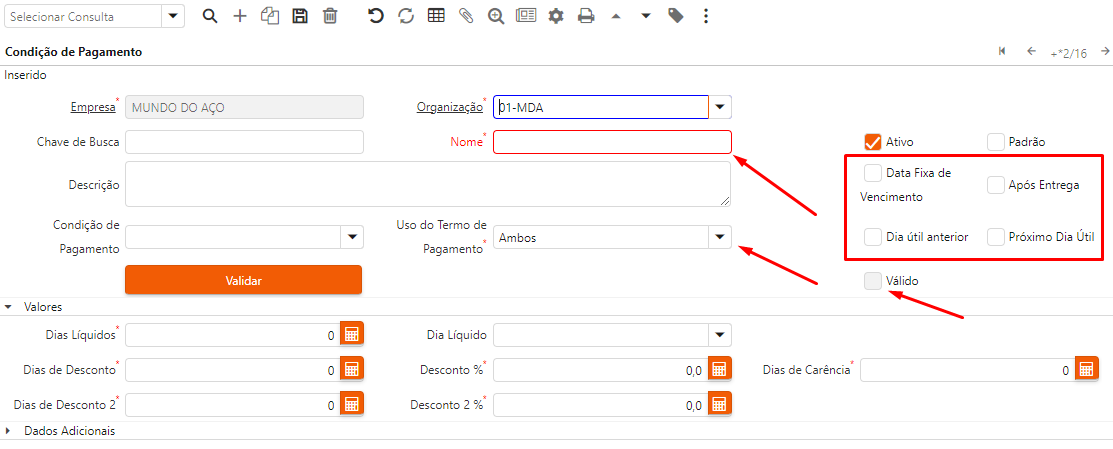Add a new record with plus icon
This screenshot has width=1113, height=449.
pyautogui.click(x=240, y=17)
